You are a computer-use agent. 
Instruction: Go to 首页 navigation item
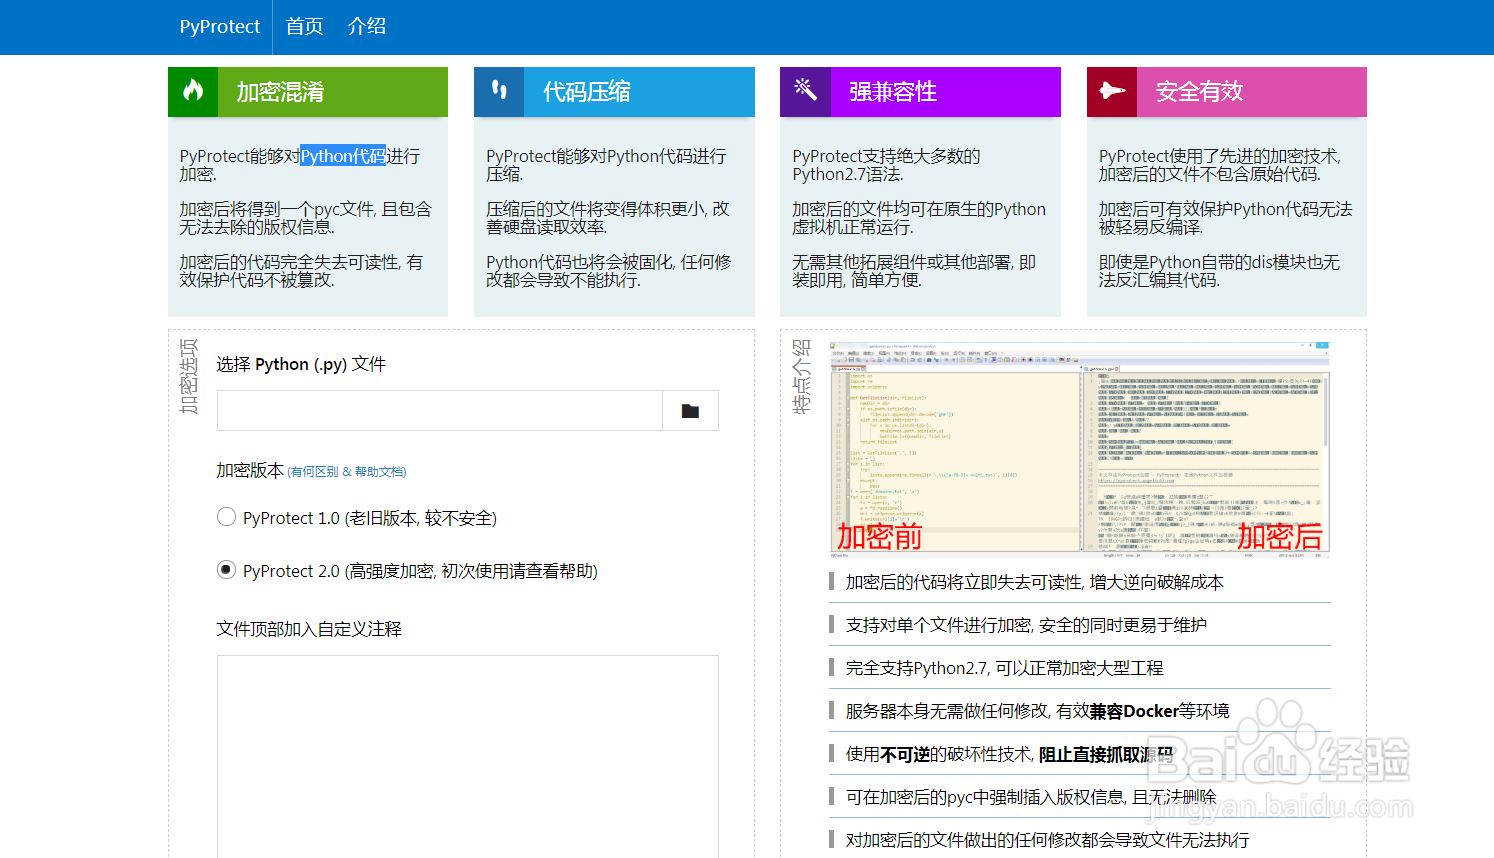pos(304,27)
